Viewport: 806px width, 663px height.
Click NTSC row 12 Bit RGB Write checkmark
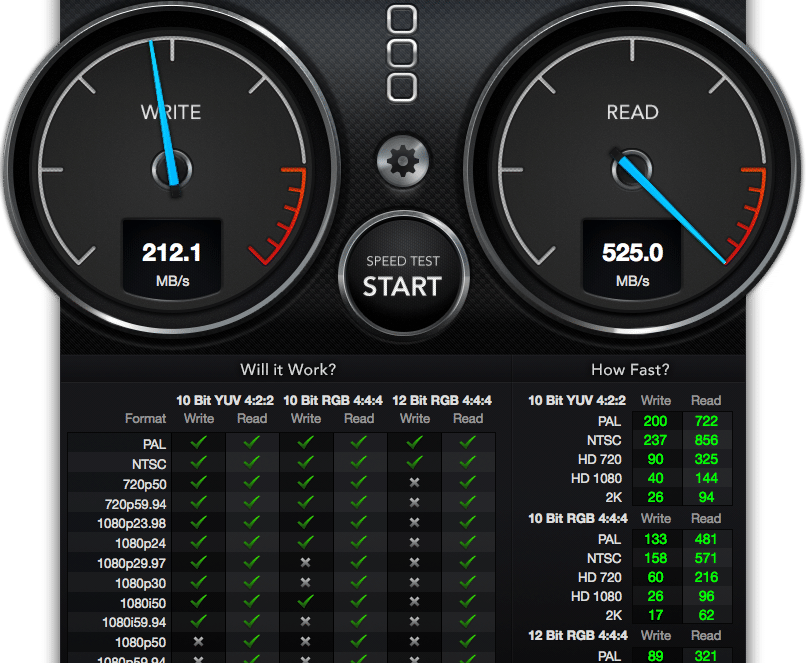[x=414, y=462]
